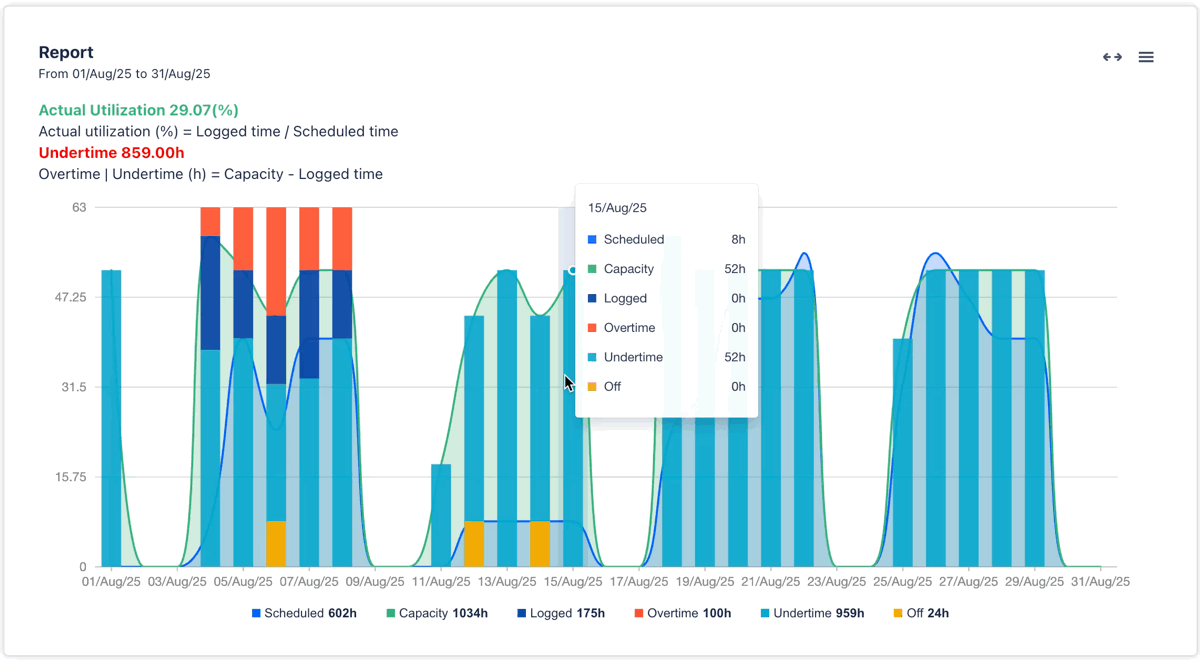Click the red Undertime 859.00h text
The image size is (1200, 667).
111,153
